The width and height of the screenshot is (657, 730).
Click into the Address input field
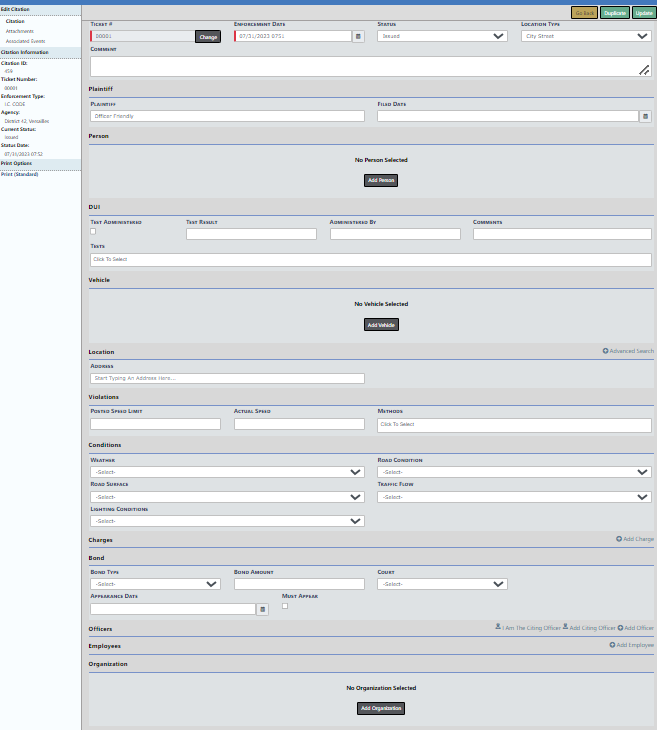click(x=227, y=378)
